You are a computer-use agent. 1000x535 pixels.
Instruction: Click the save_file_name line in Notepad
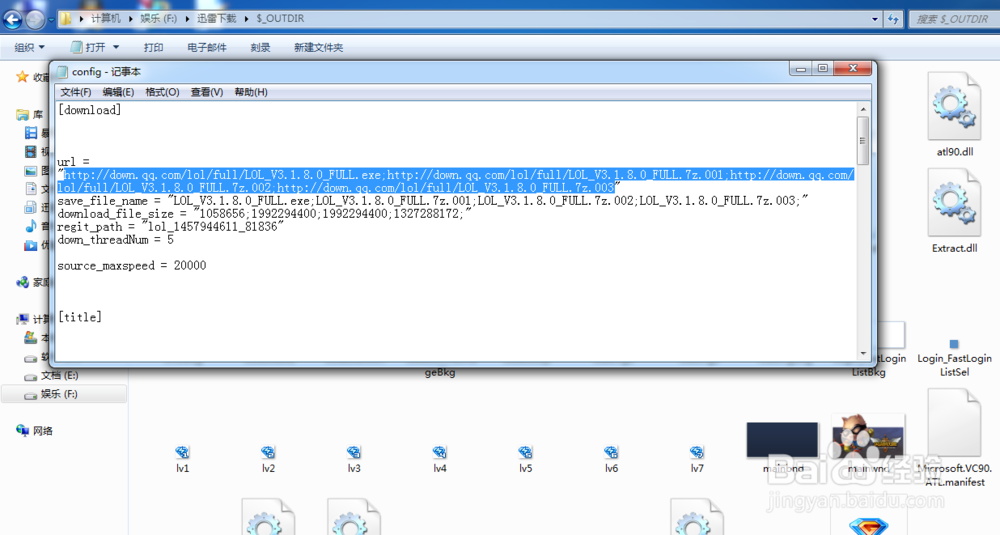(x=433, y=201)
